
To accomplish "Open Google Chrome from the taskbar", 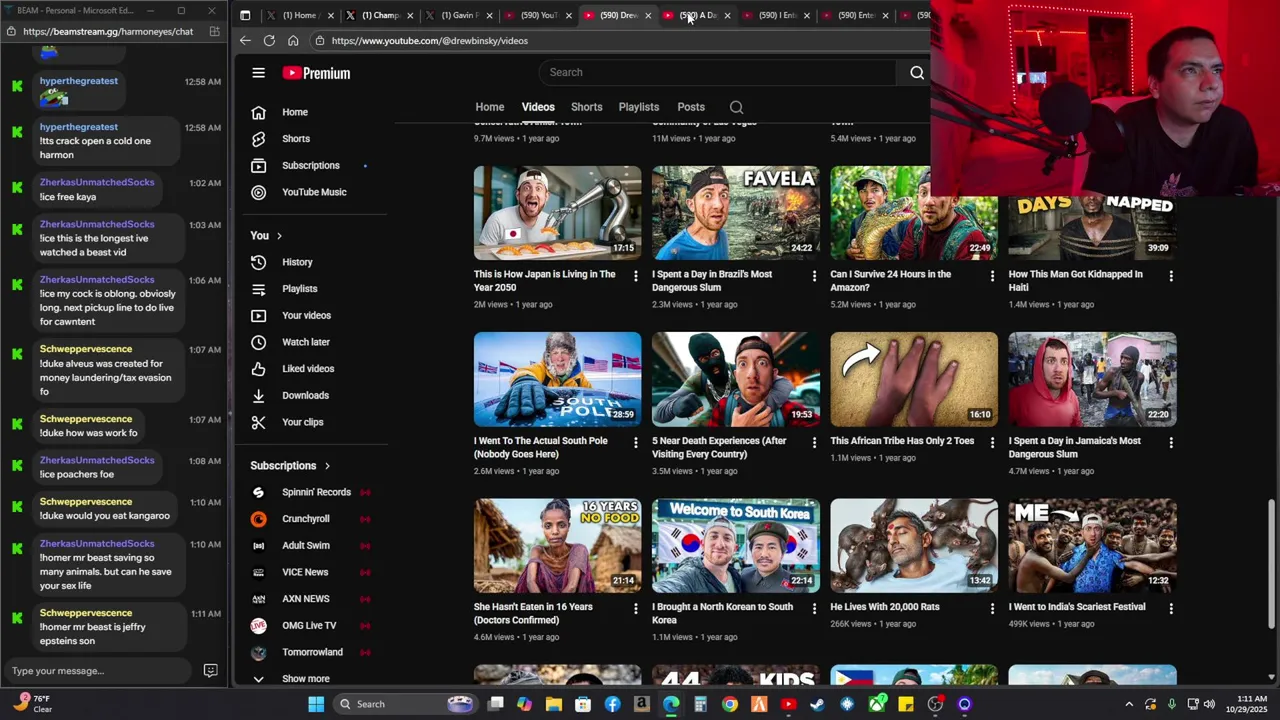I will [x=730, y=704].
